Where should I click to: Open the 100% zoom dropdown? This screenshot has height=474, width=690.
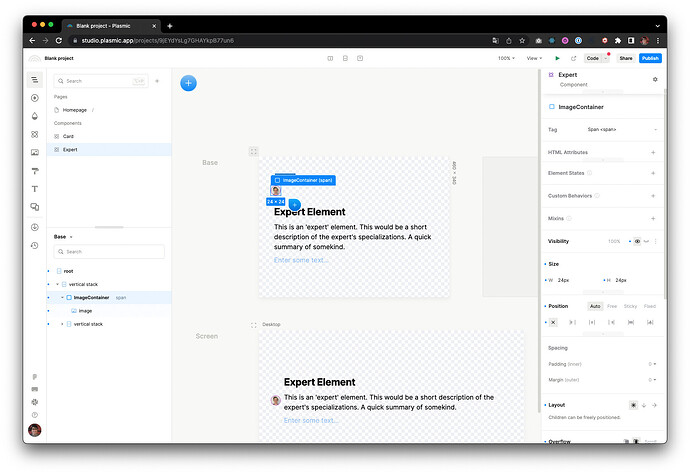coord(507,58)
